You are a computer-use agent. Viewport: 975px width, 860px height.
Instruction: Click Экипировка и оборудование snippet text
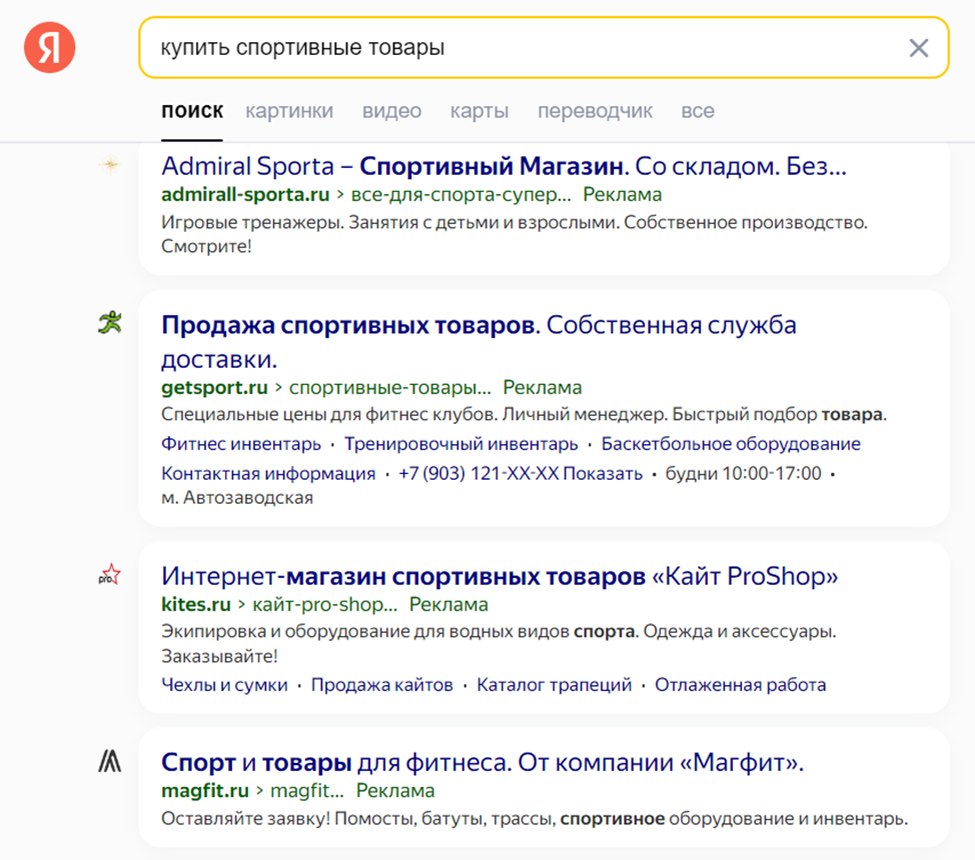pos(499,644)
